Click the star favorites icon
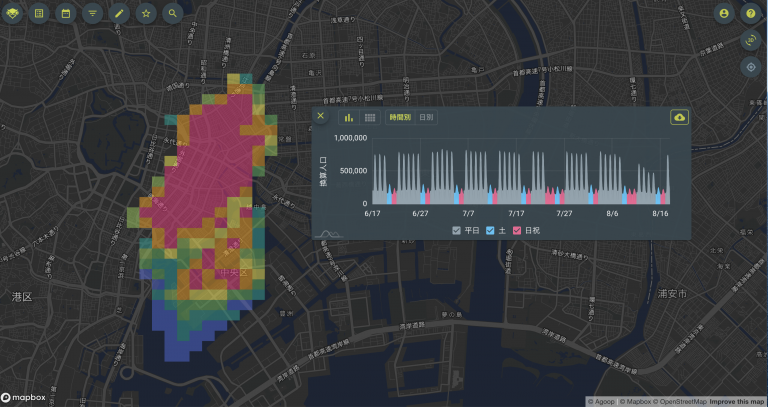The image size is (768, 407). point(147,14)
